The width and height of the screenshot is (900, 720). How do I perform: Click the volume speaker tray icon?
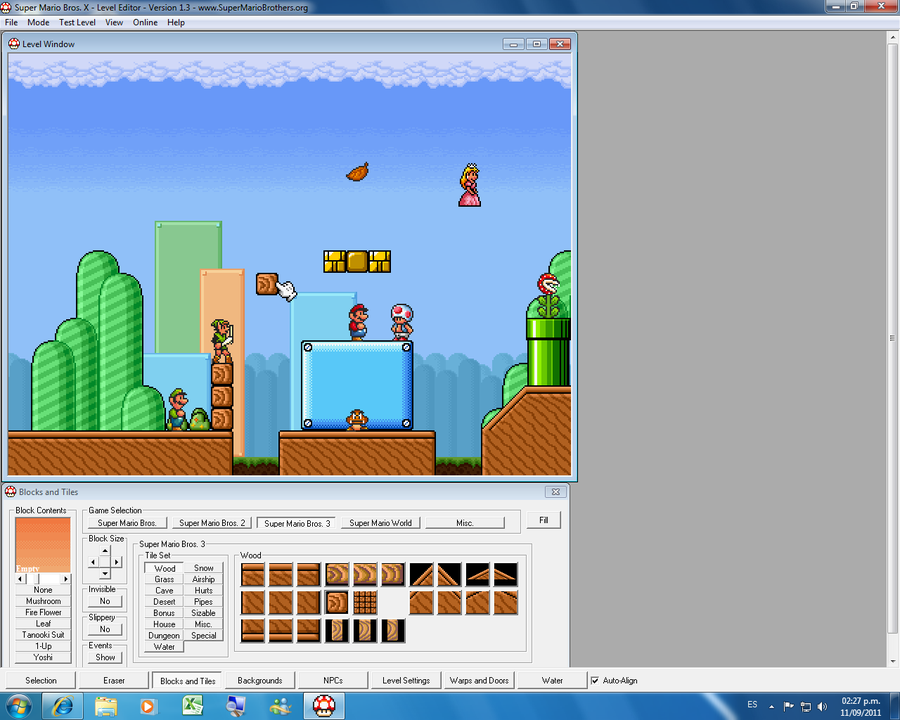pyautogui.click(x=823, y=707)
